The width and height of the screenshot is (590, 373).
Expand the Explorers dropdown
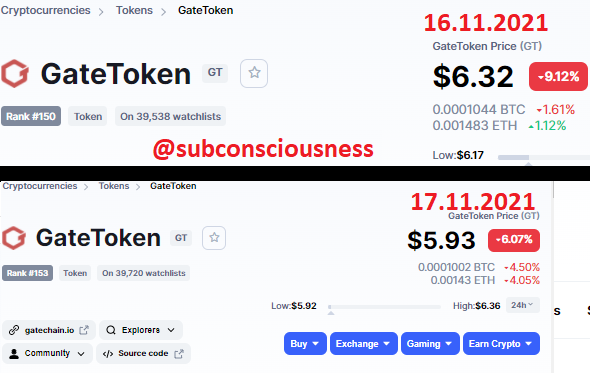coord(141,330)
